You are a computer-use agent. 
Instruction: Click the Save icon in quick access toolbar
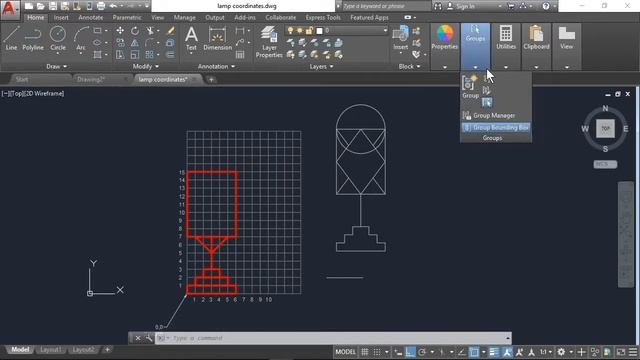click(x=53, y=6)
